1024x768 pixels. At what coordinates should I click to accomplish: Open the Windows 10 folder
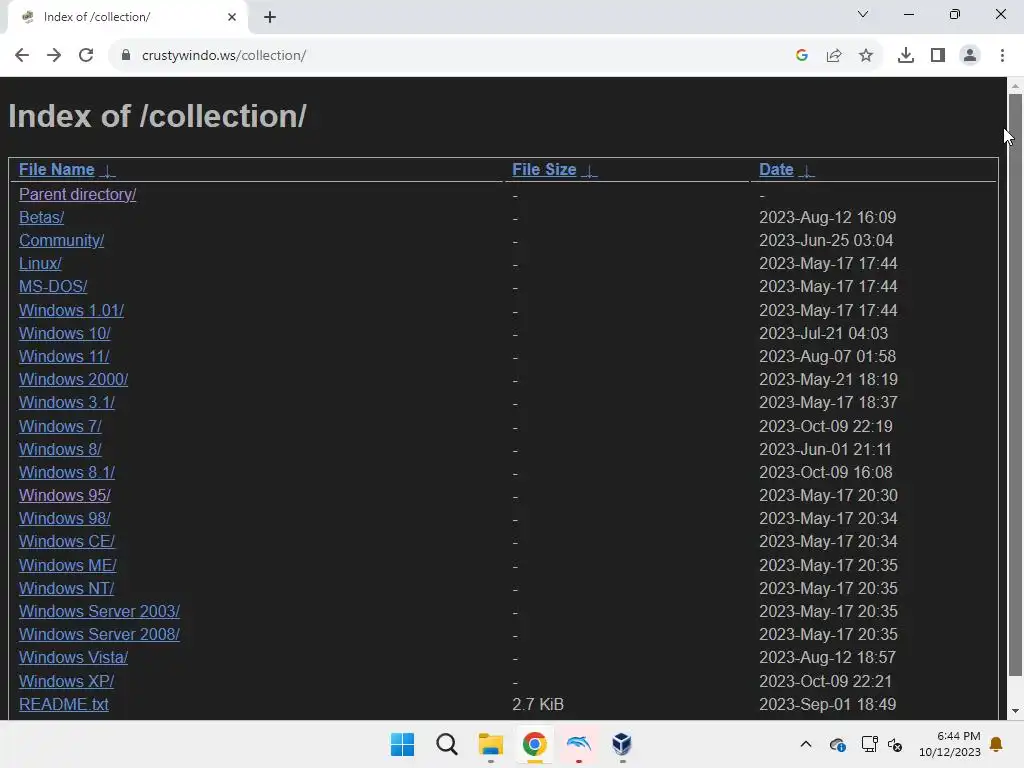click(x=65, y=334)
